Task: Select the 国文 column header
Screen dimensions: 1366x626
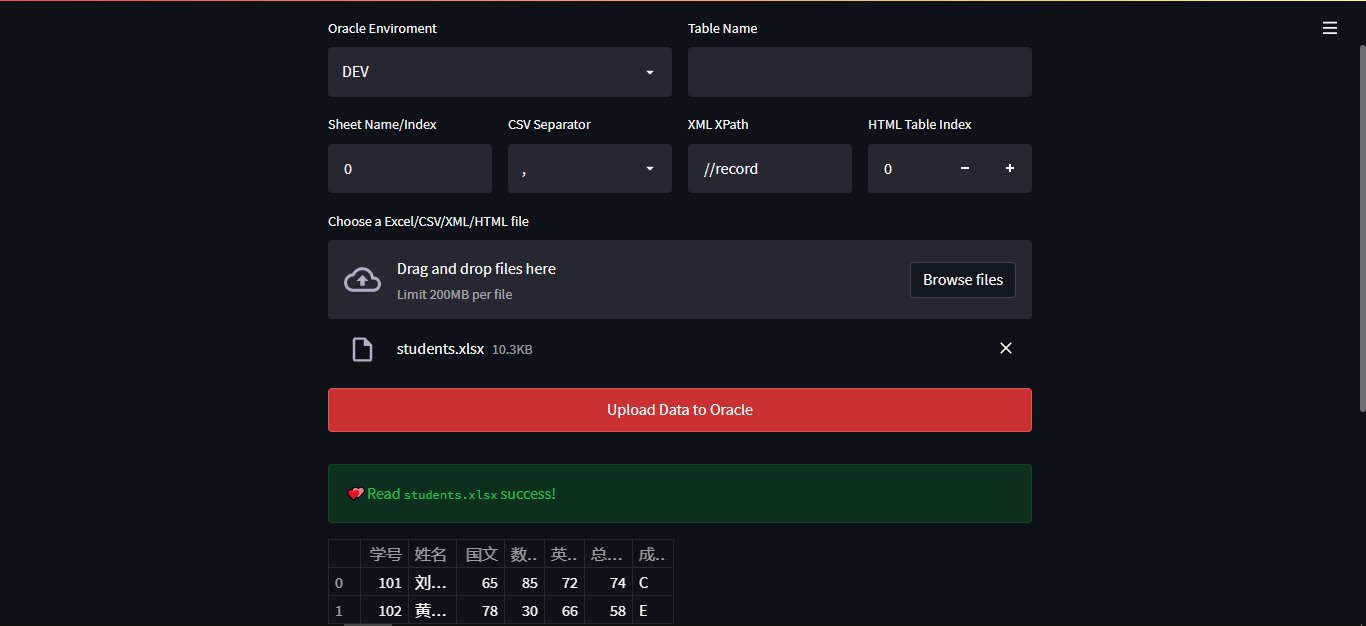Action: (x=481, y=554)
